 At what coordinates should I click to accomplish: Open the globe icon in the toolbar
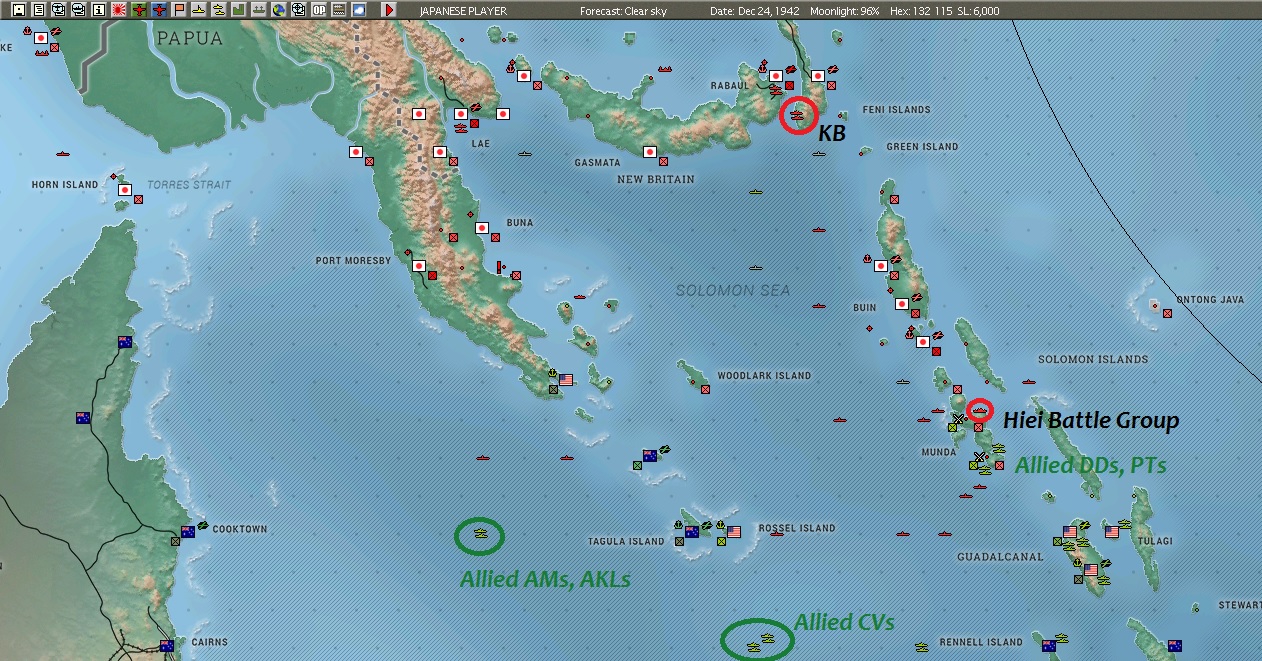(x=278, y=10)
